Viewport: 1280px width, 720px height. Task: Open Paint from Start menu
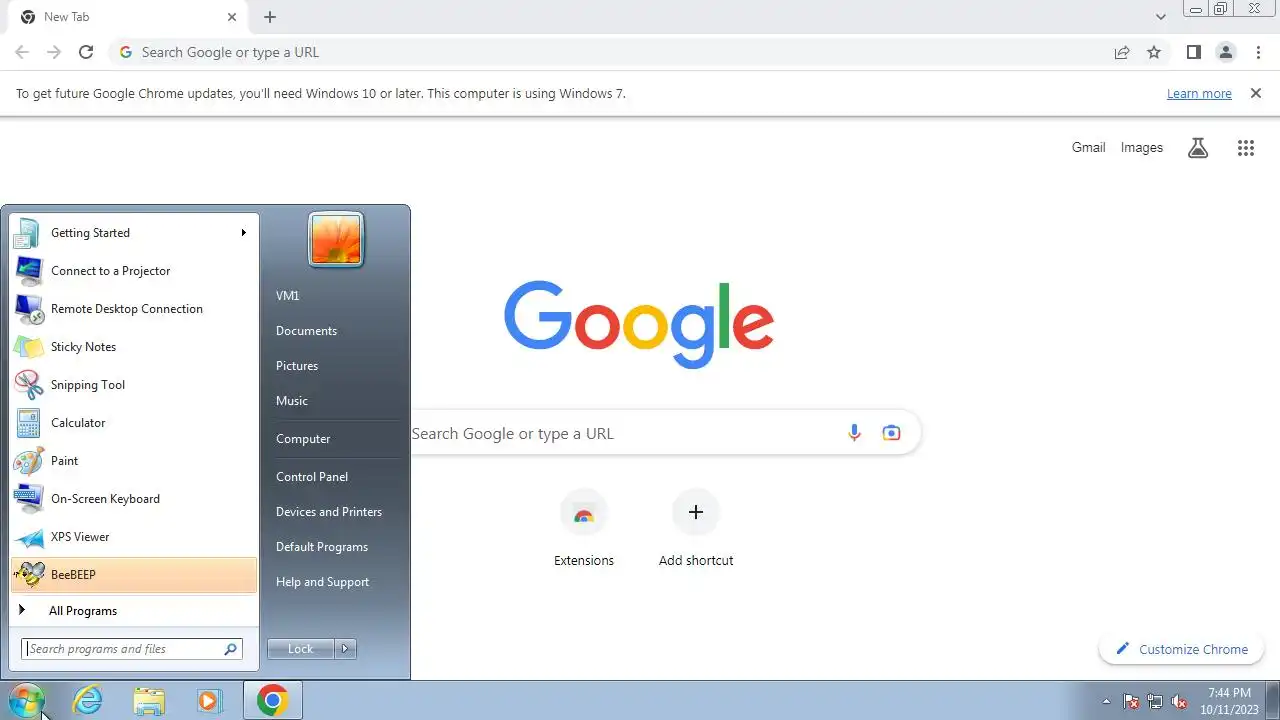[x=134, y=461]
